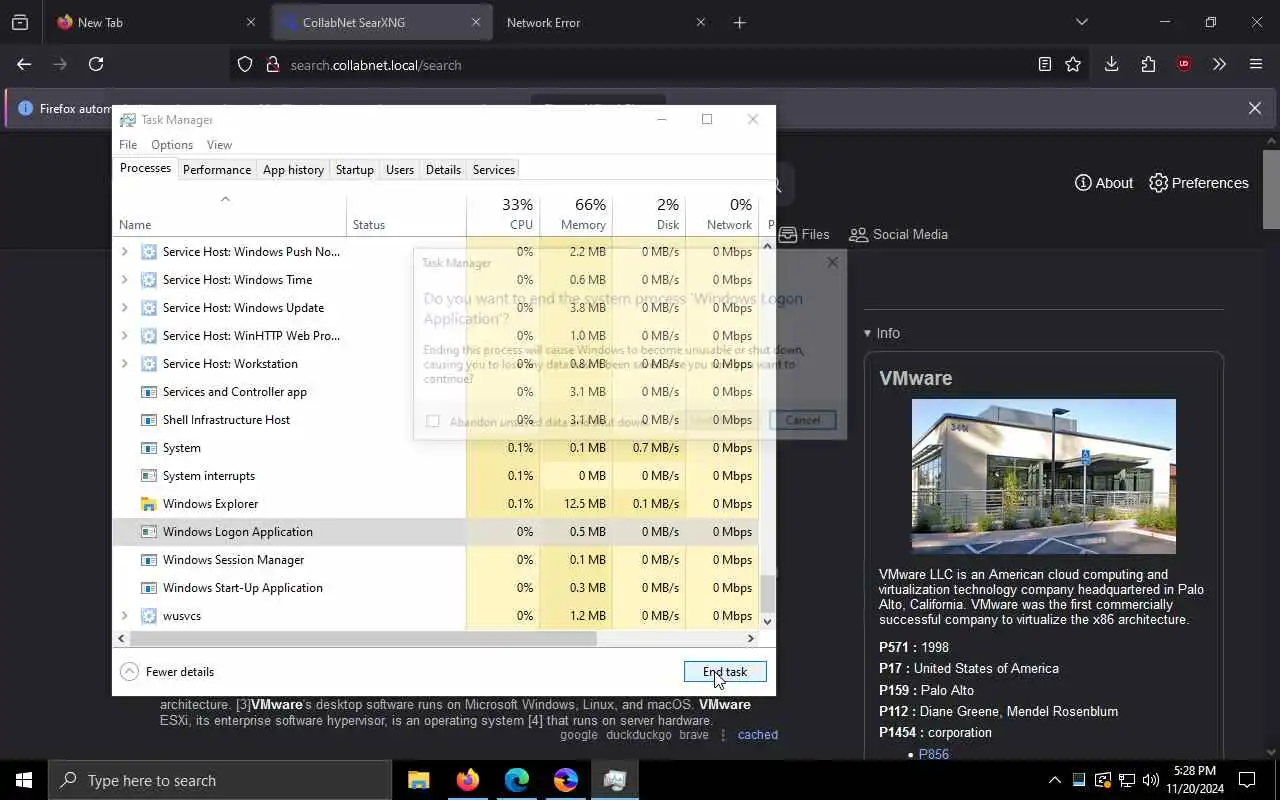Switch to Details tab
Viewport: 1280px width, 800px height.
pos(443,170)
